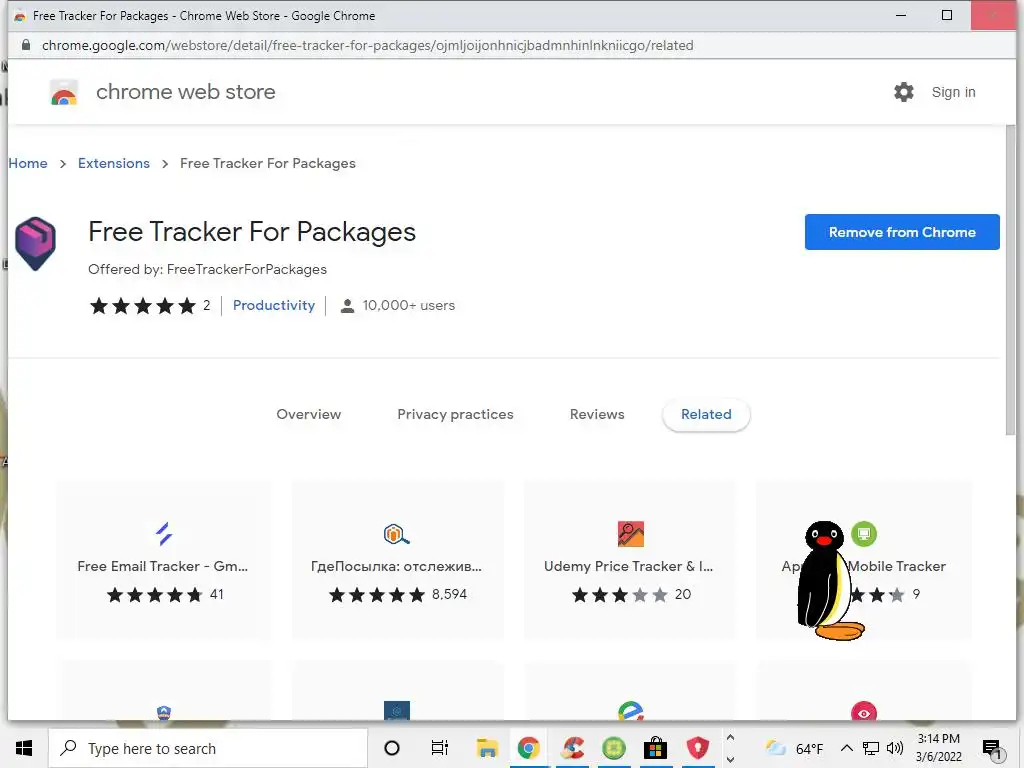Viewport: 1024px width, 768px height.
Task: Click the Sign in link
Action: tap(953, 92)
